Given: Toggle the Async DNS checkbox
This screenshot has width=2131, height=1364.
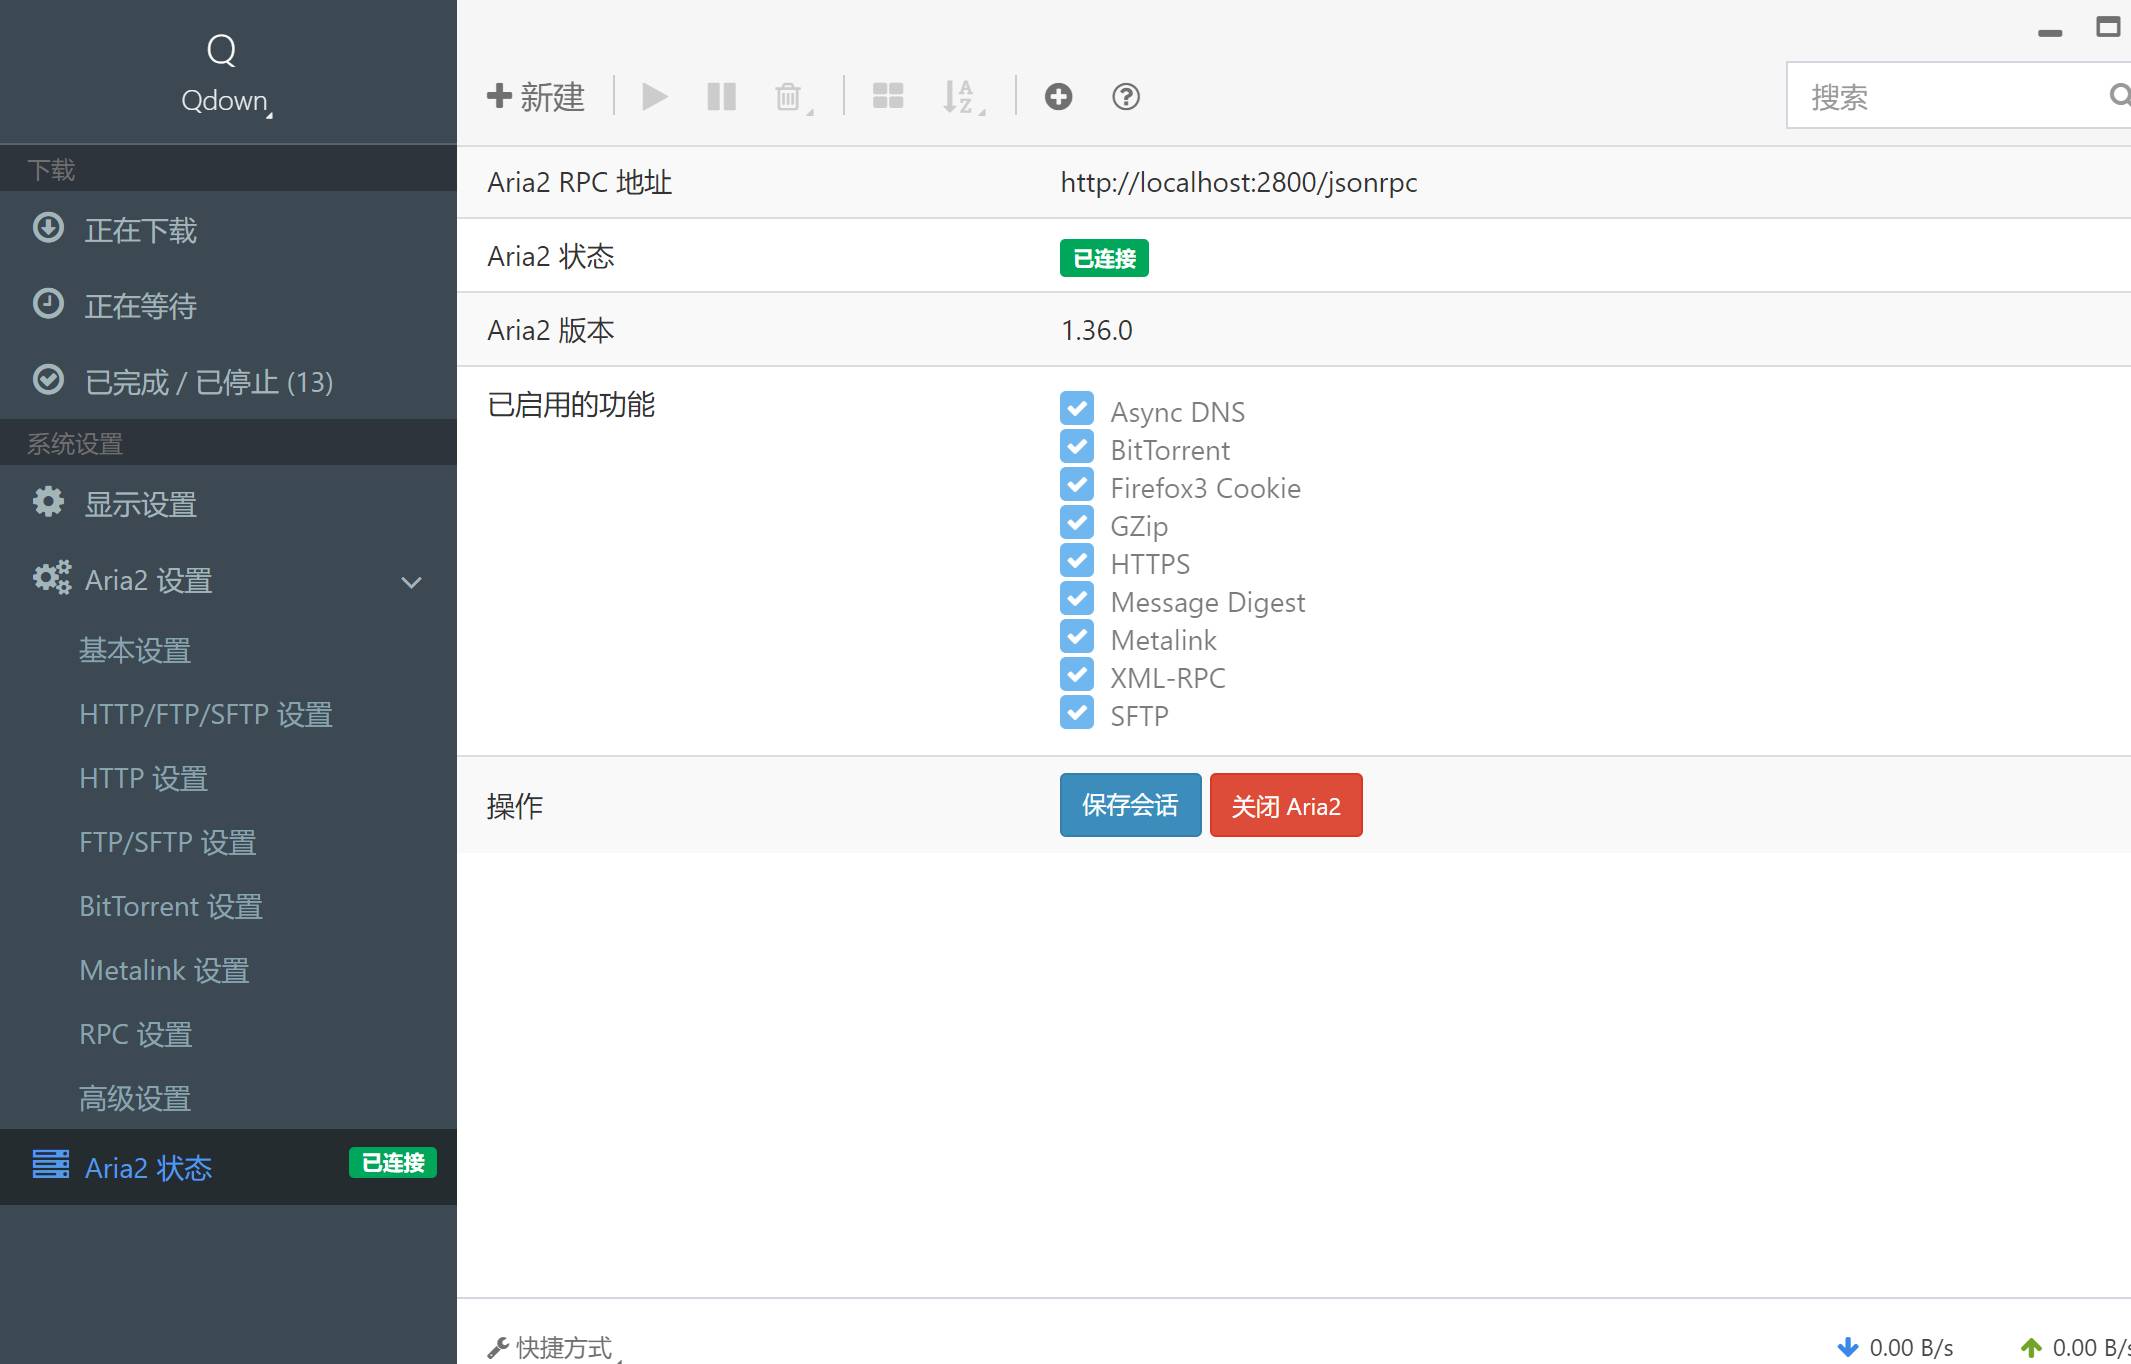Looking at the screenshot, I should (x=1077, y=408).
